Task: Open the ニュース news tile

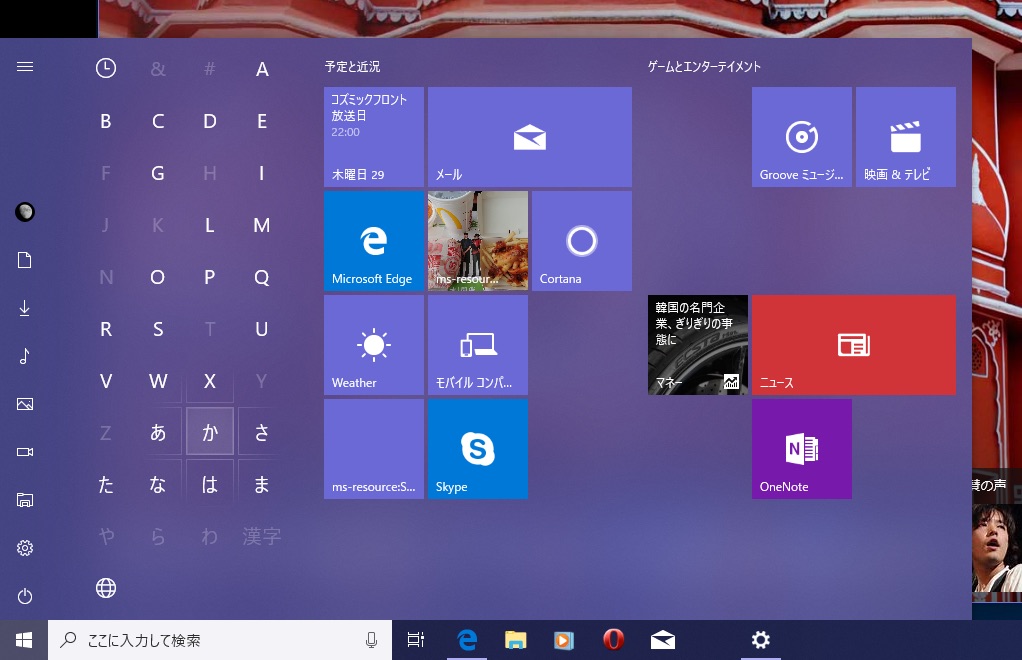Action: pos(854,345)
